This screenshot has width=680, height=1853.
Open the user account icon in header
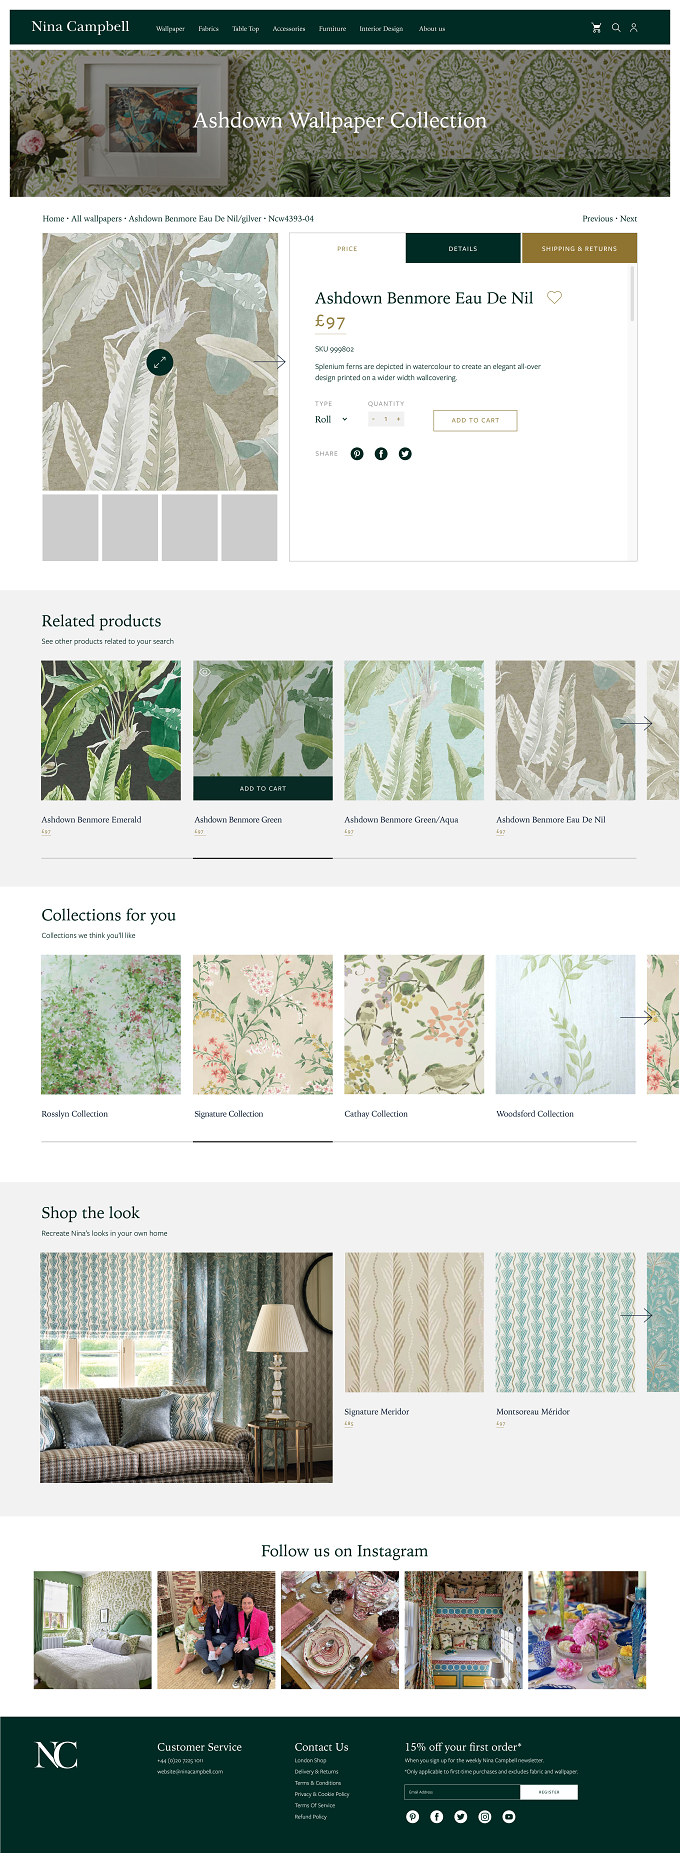tap(633, 28)
